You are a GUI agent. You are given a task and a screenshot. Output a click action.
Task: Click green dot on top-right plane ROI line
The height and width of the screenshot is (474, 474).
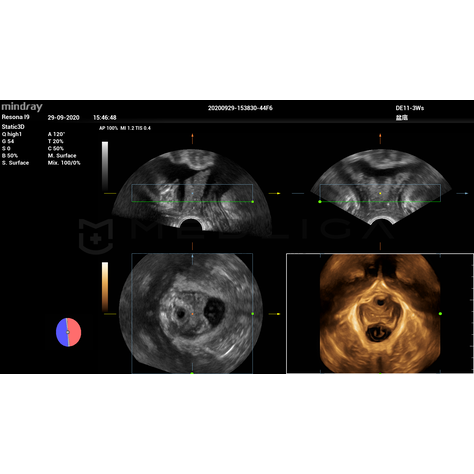[320, 202]
